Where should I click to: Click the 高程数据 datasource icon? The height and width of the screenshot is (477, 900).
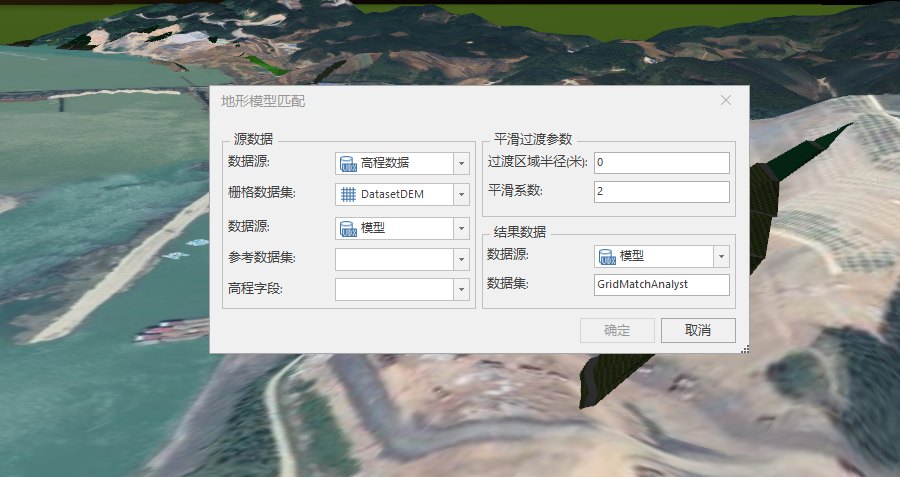pos(348,164)
